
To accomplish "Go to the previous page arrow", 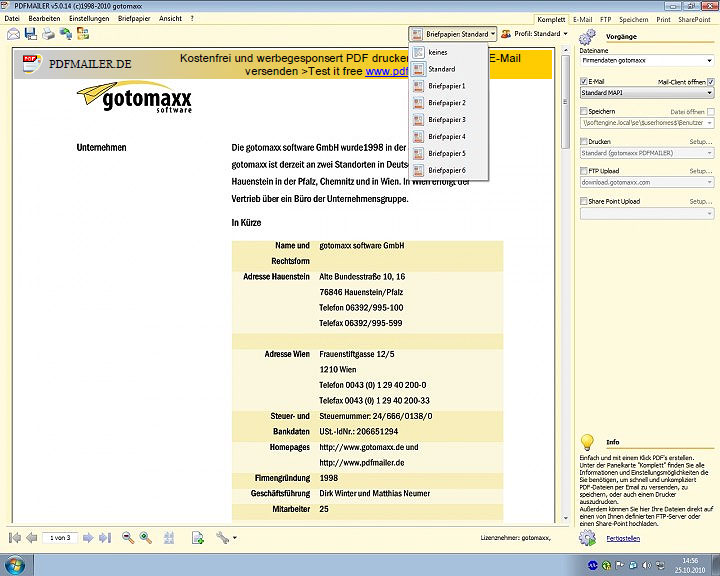I will 32,537.
